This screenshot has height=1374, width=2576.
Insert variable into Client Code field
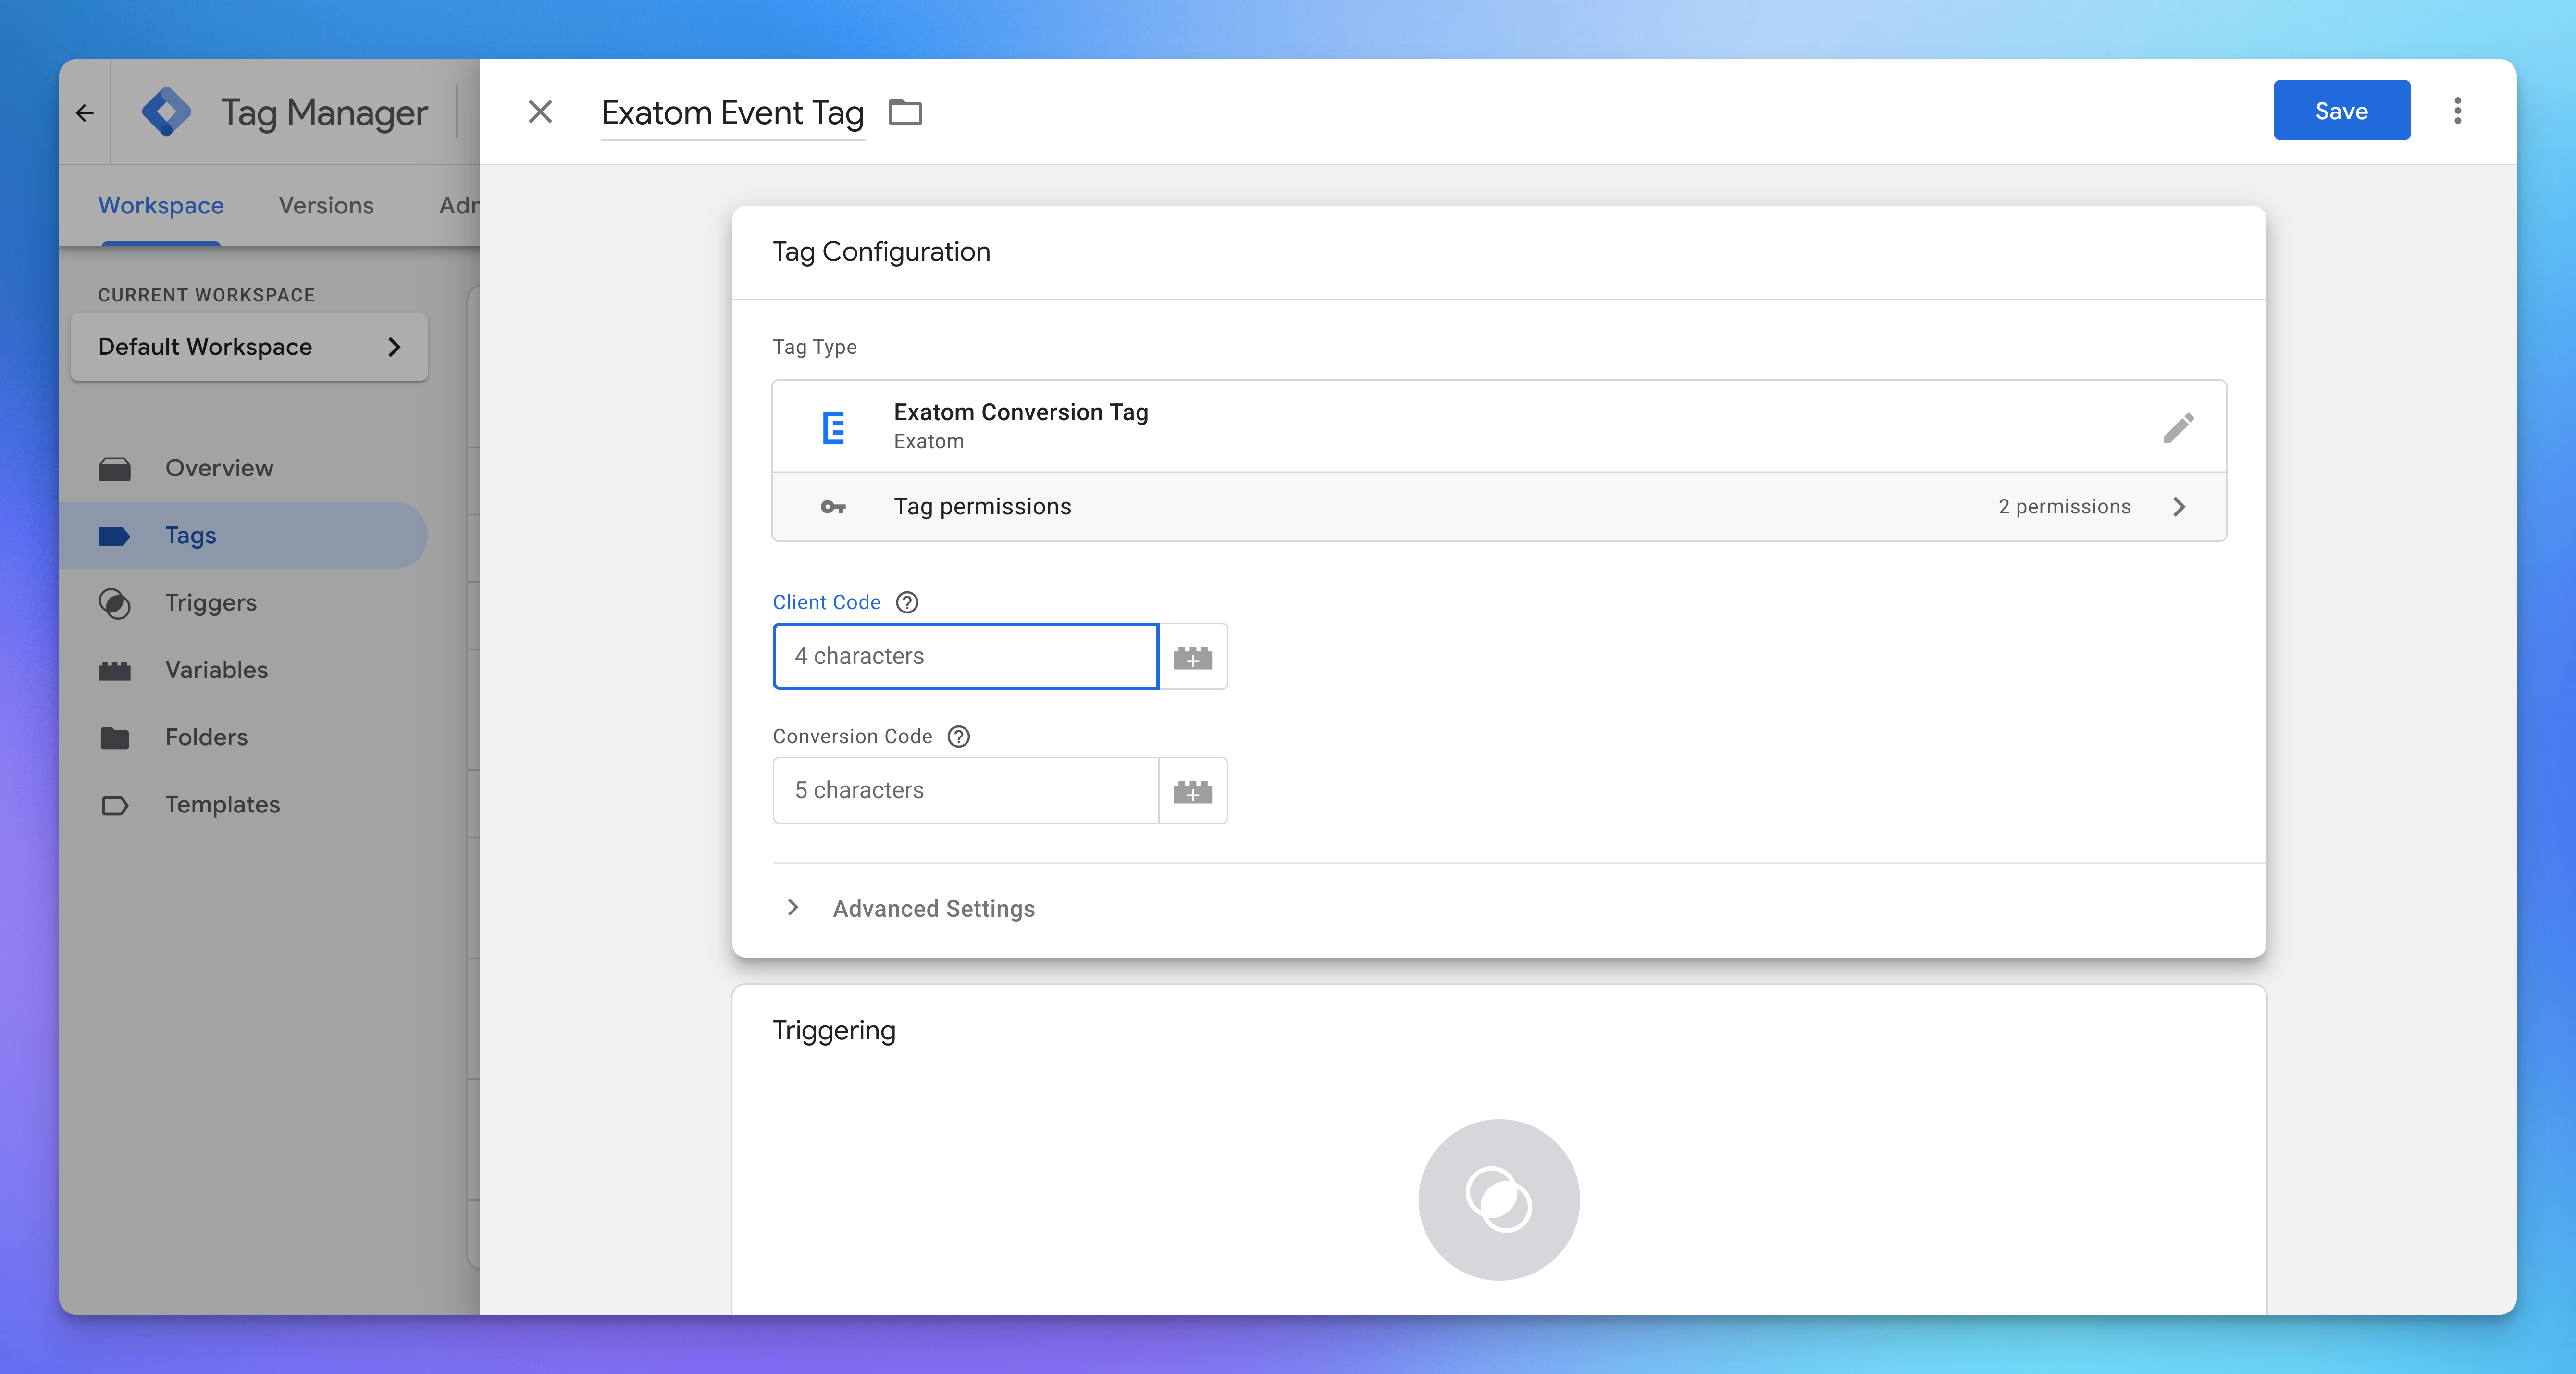tap(1192, 657)
